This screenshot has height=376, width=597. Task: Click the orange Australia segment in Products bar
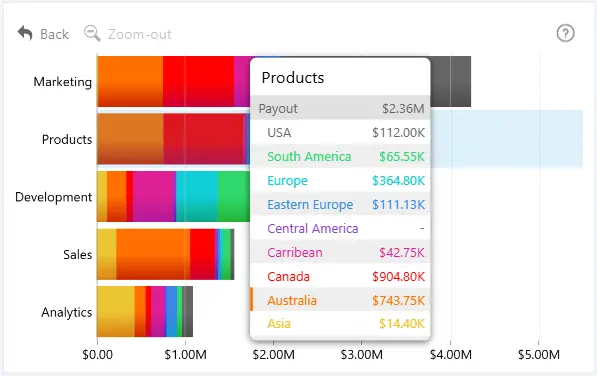coord(130,139)
